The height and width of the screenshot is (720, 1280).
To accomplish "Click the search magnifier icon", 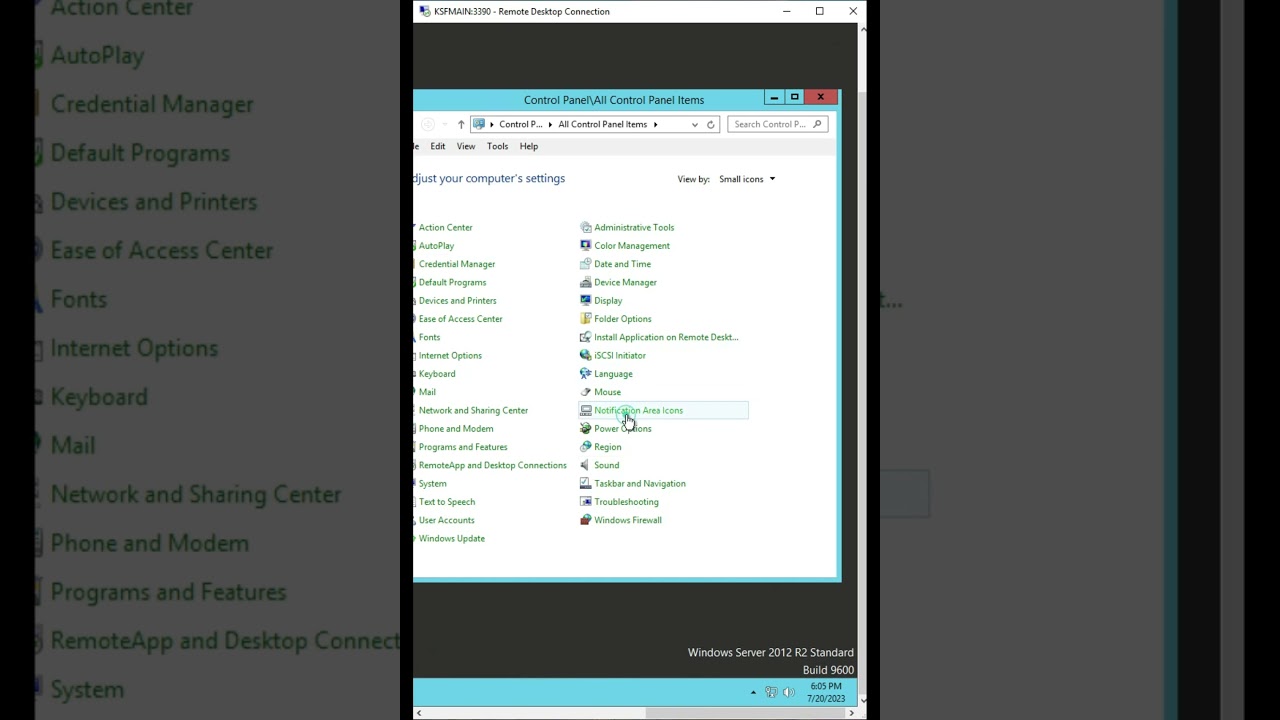I will click(817, 124).
